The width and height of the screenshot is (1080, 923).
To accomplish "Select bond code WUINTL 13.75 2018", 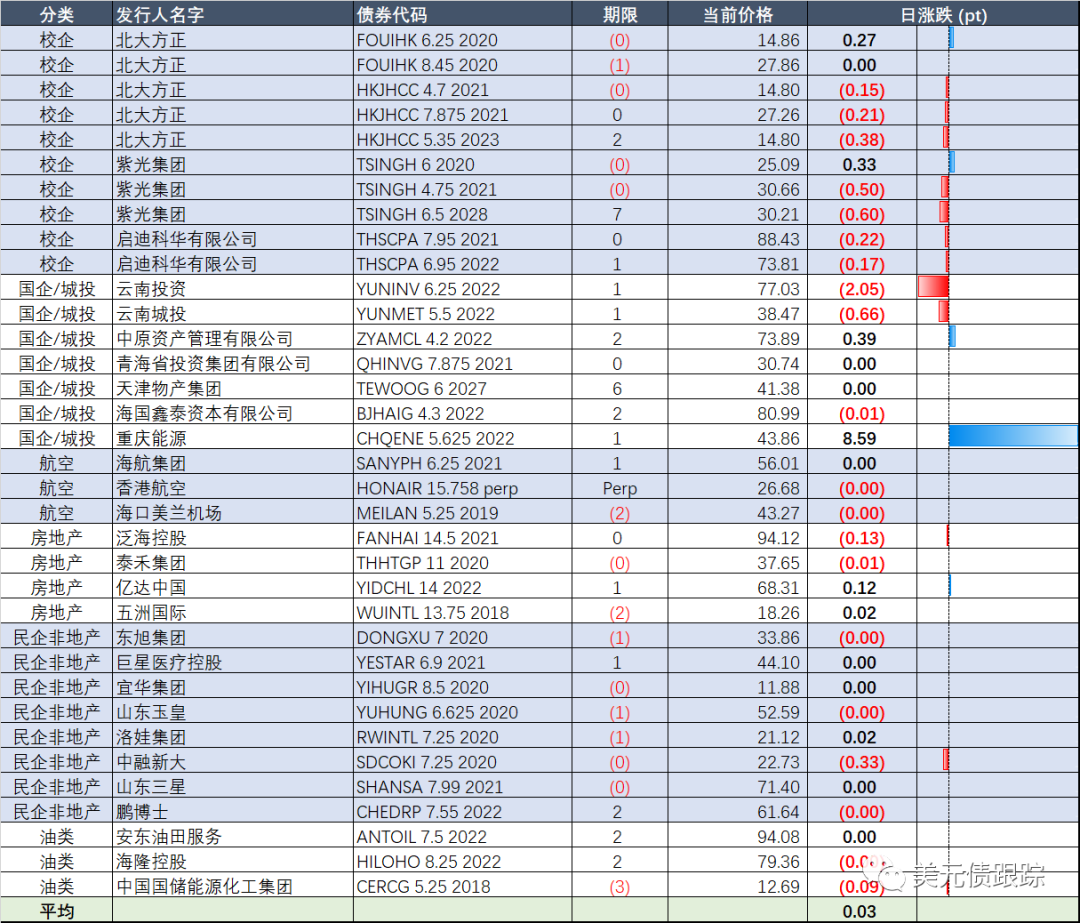I will 433,612.
